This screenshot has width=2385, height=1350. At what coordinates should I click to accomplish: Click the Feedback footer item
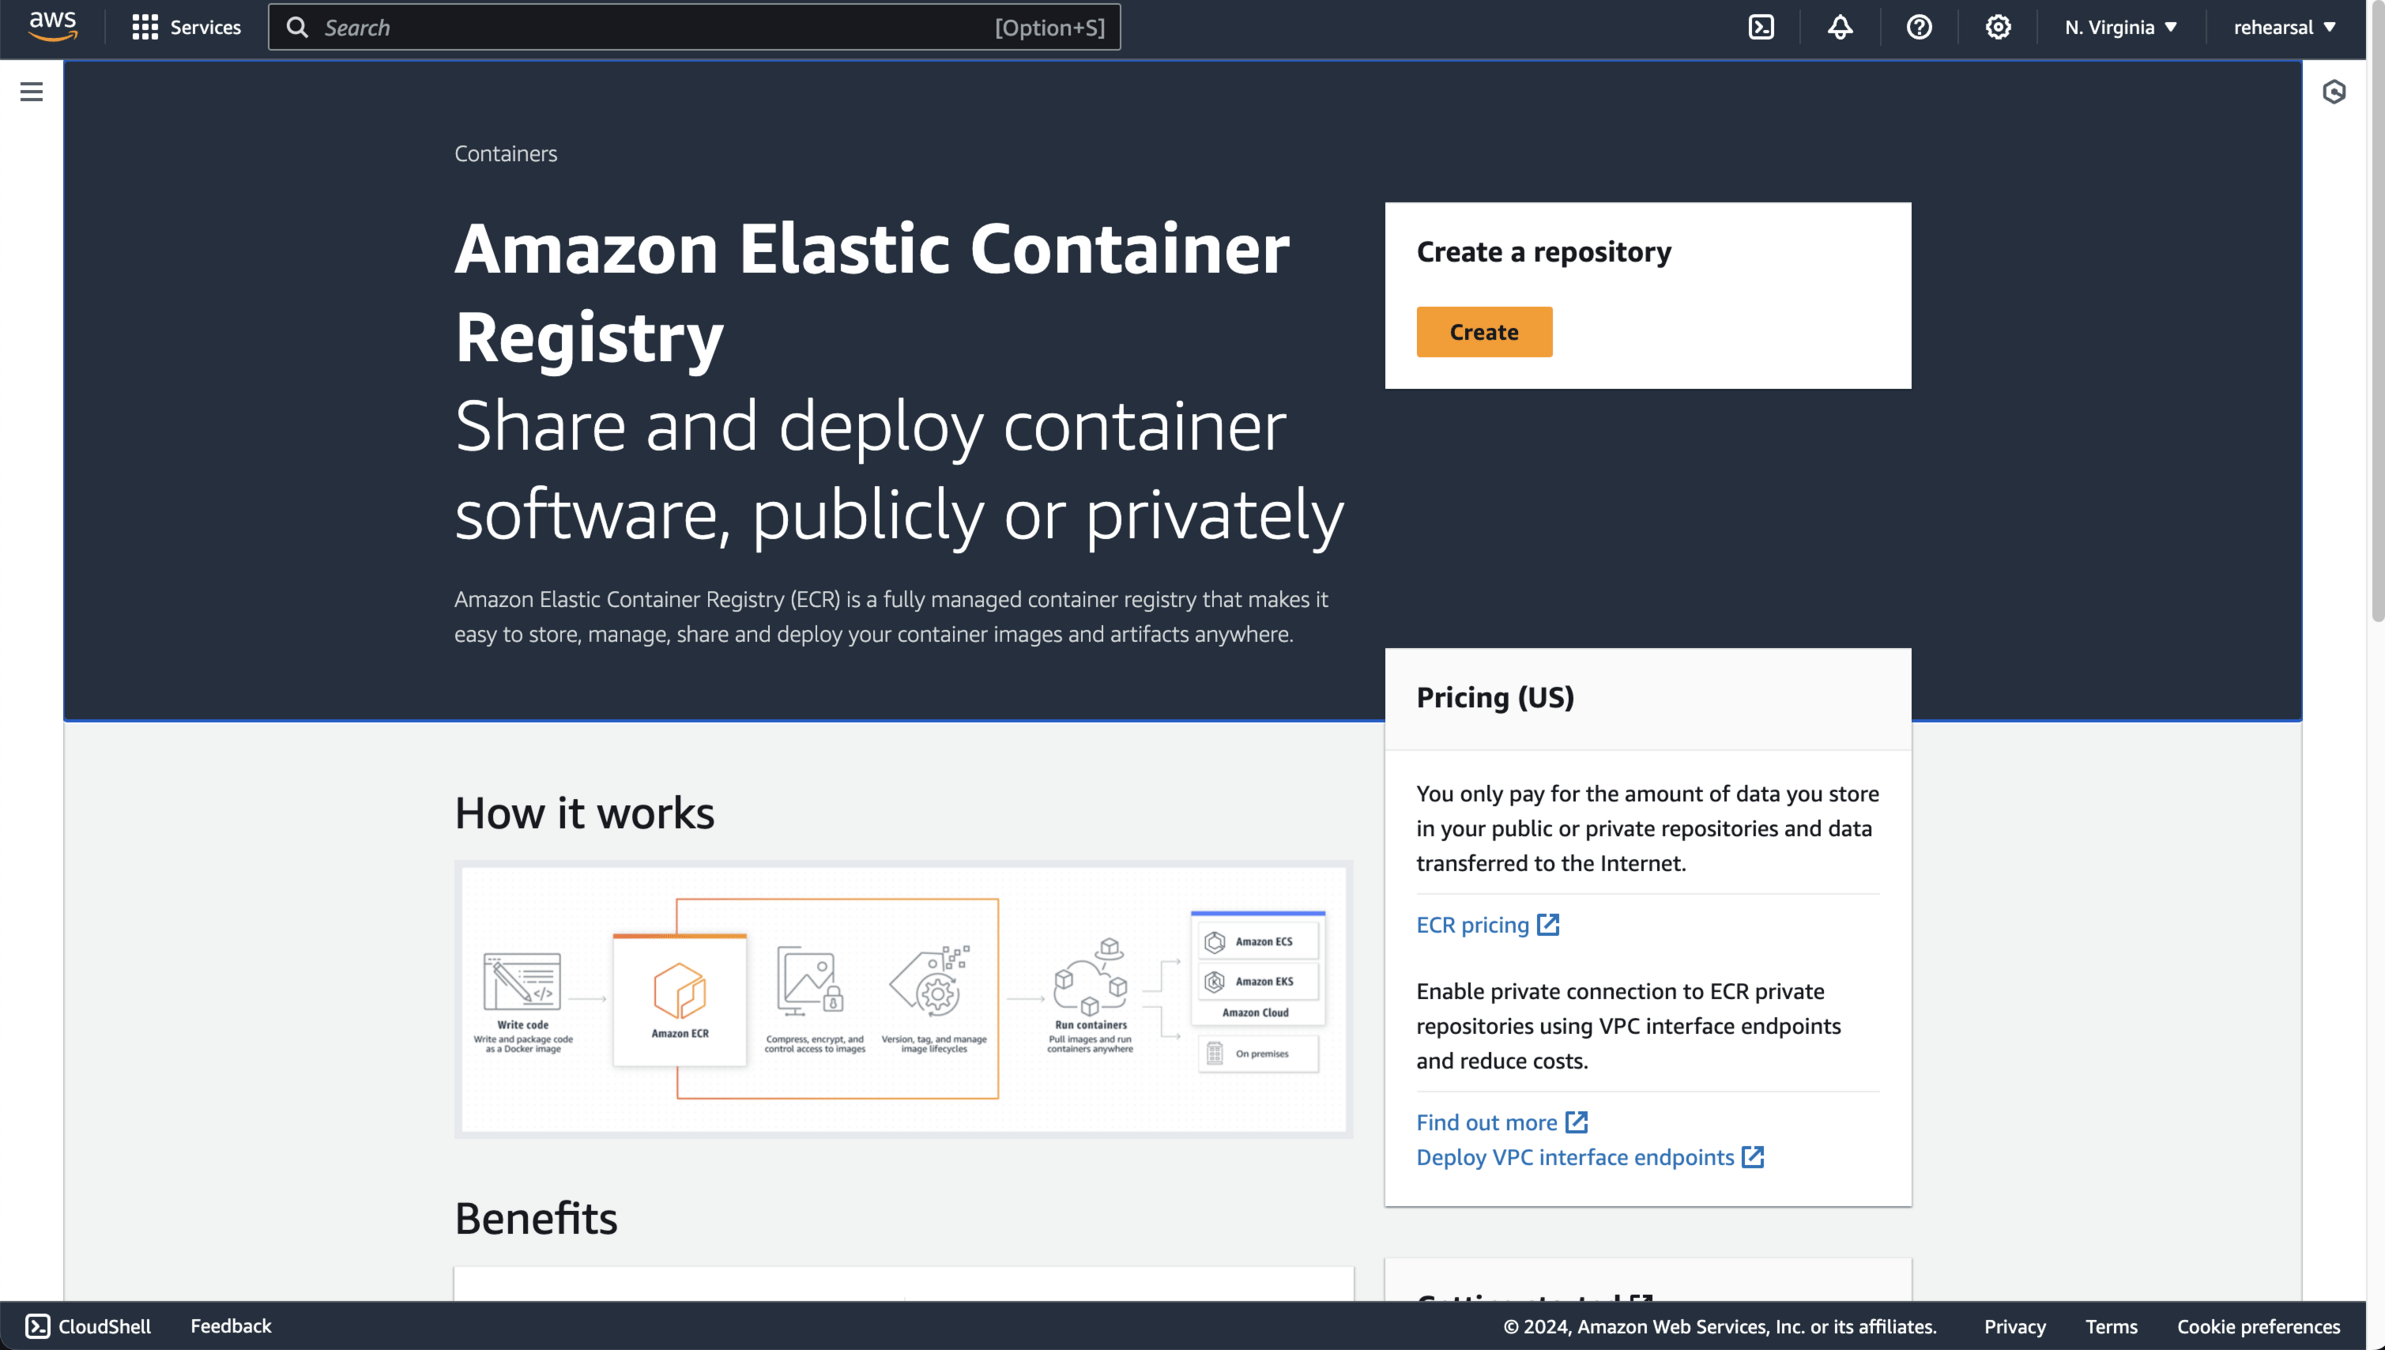pyautogui.click(x=230, y=1326)
